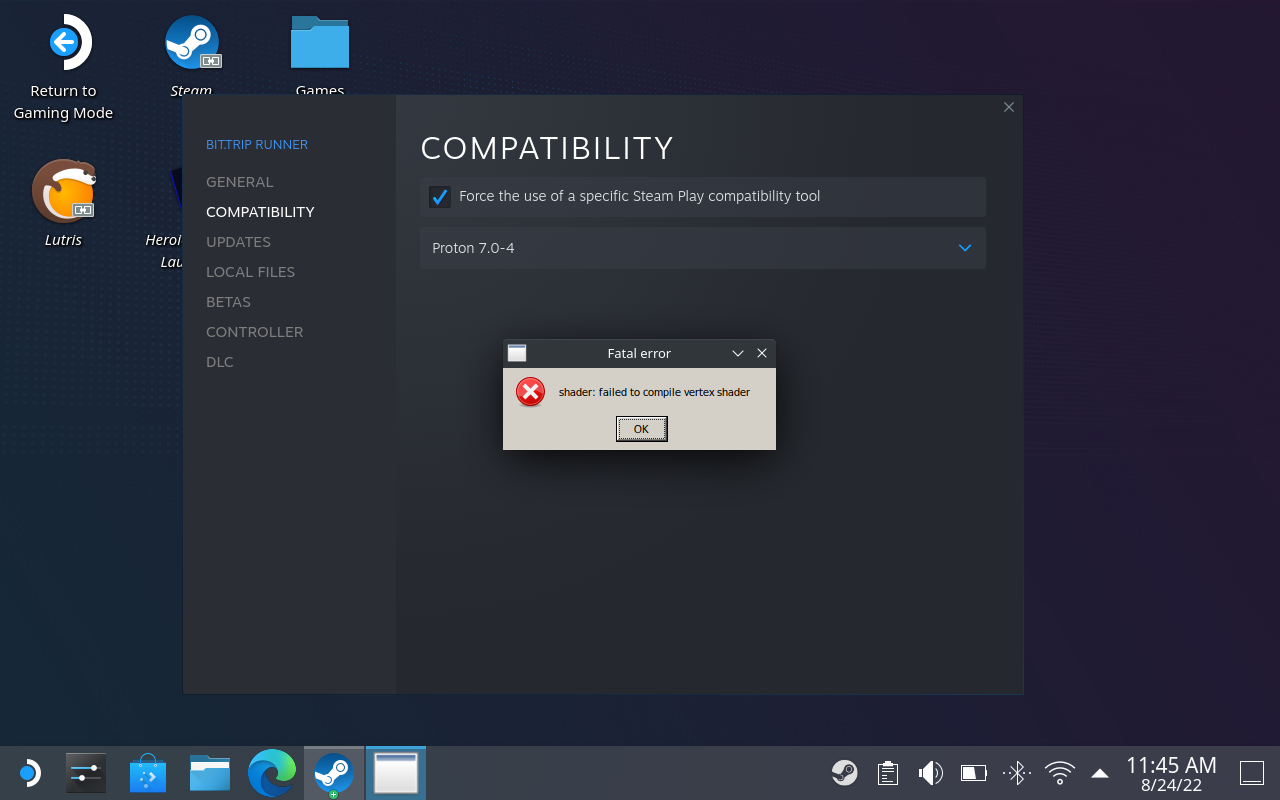Open Wi-Fi networks tray icon
Screen dimensions: 1280x800
[x=1060, y=772]
